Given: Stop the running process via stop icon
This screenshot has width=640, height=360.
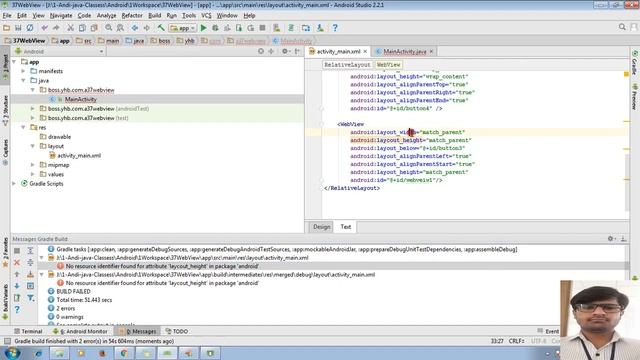Looking at the screenshot, I should (262, 28).
